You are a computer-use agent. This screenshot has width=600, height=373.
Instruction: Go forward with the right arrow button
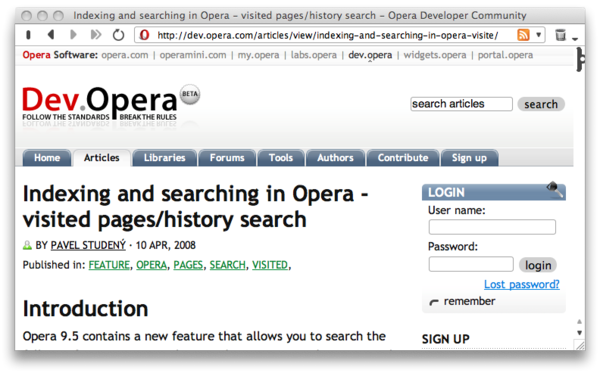(x=73, y=35)
